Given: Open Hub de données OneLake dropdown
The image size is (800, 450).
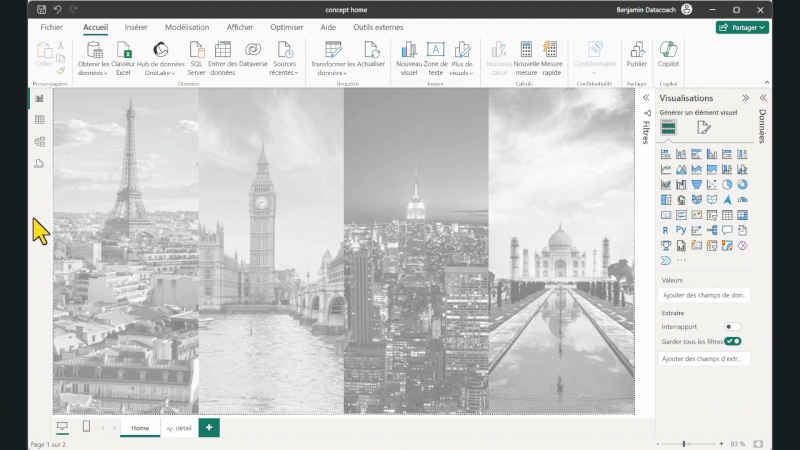Looking at the screenshot, I should pyautogui.click(x=160, y=59).
